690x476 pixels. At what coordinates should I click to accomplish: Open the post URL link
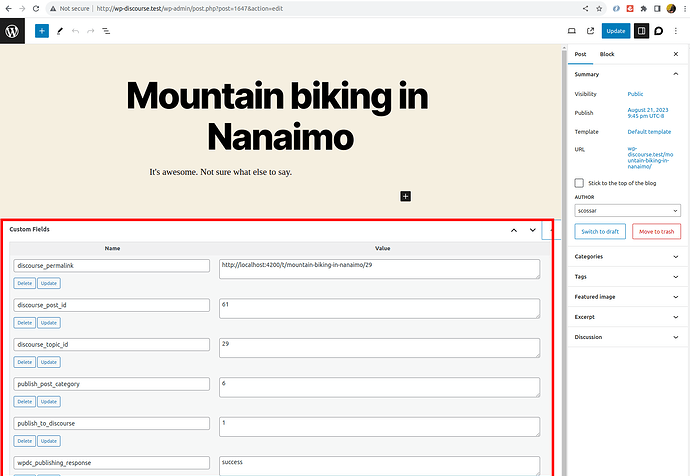[x=650, y=157]
